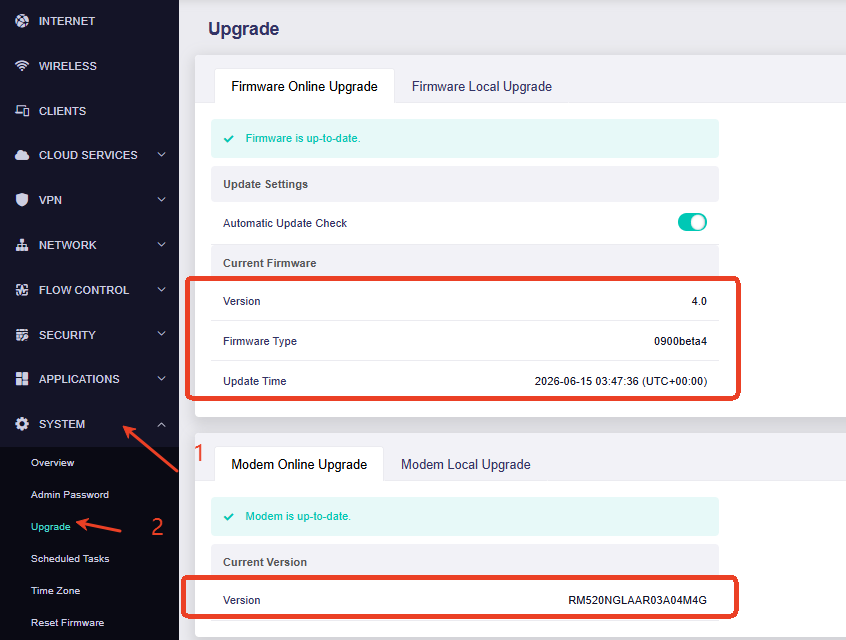Open the Reset Firmware page
846x640 pixels.
[67, 623]
